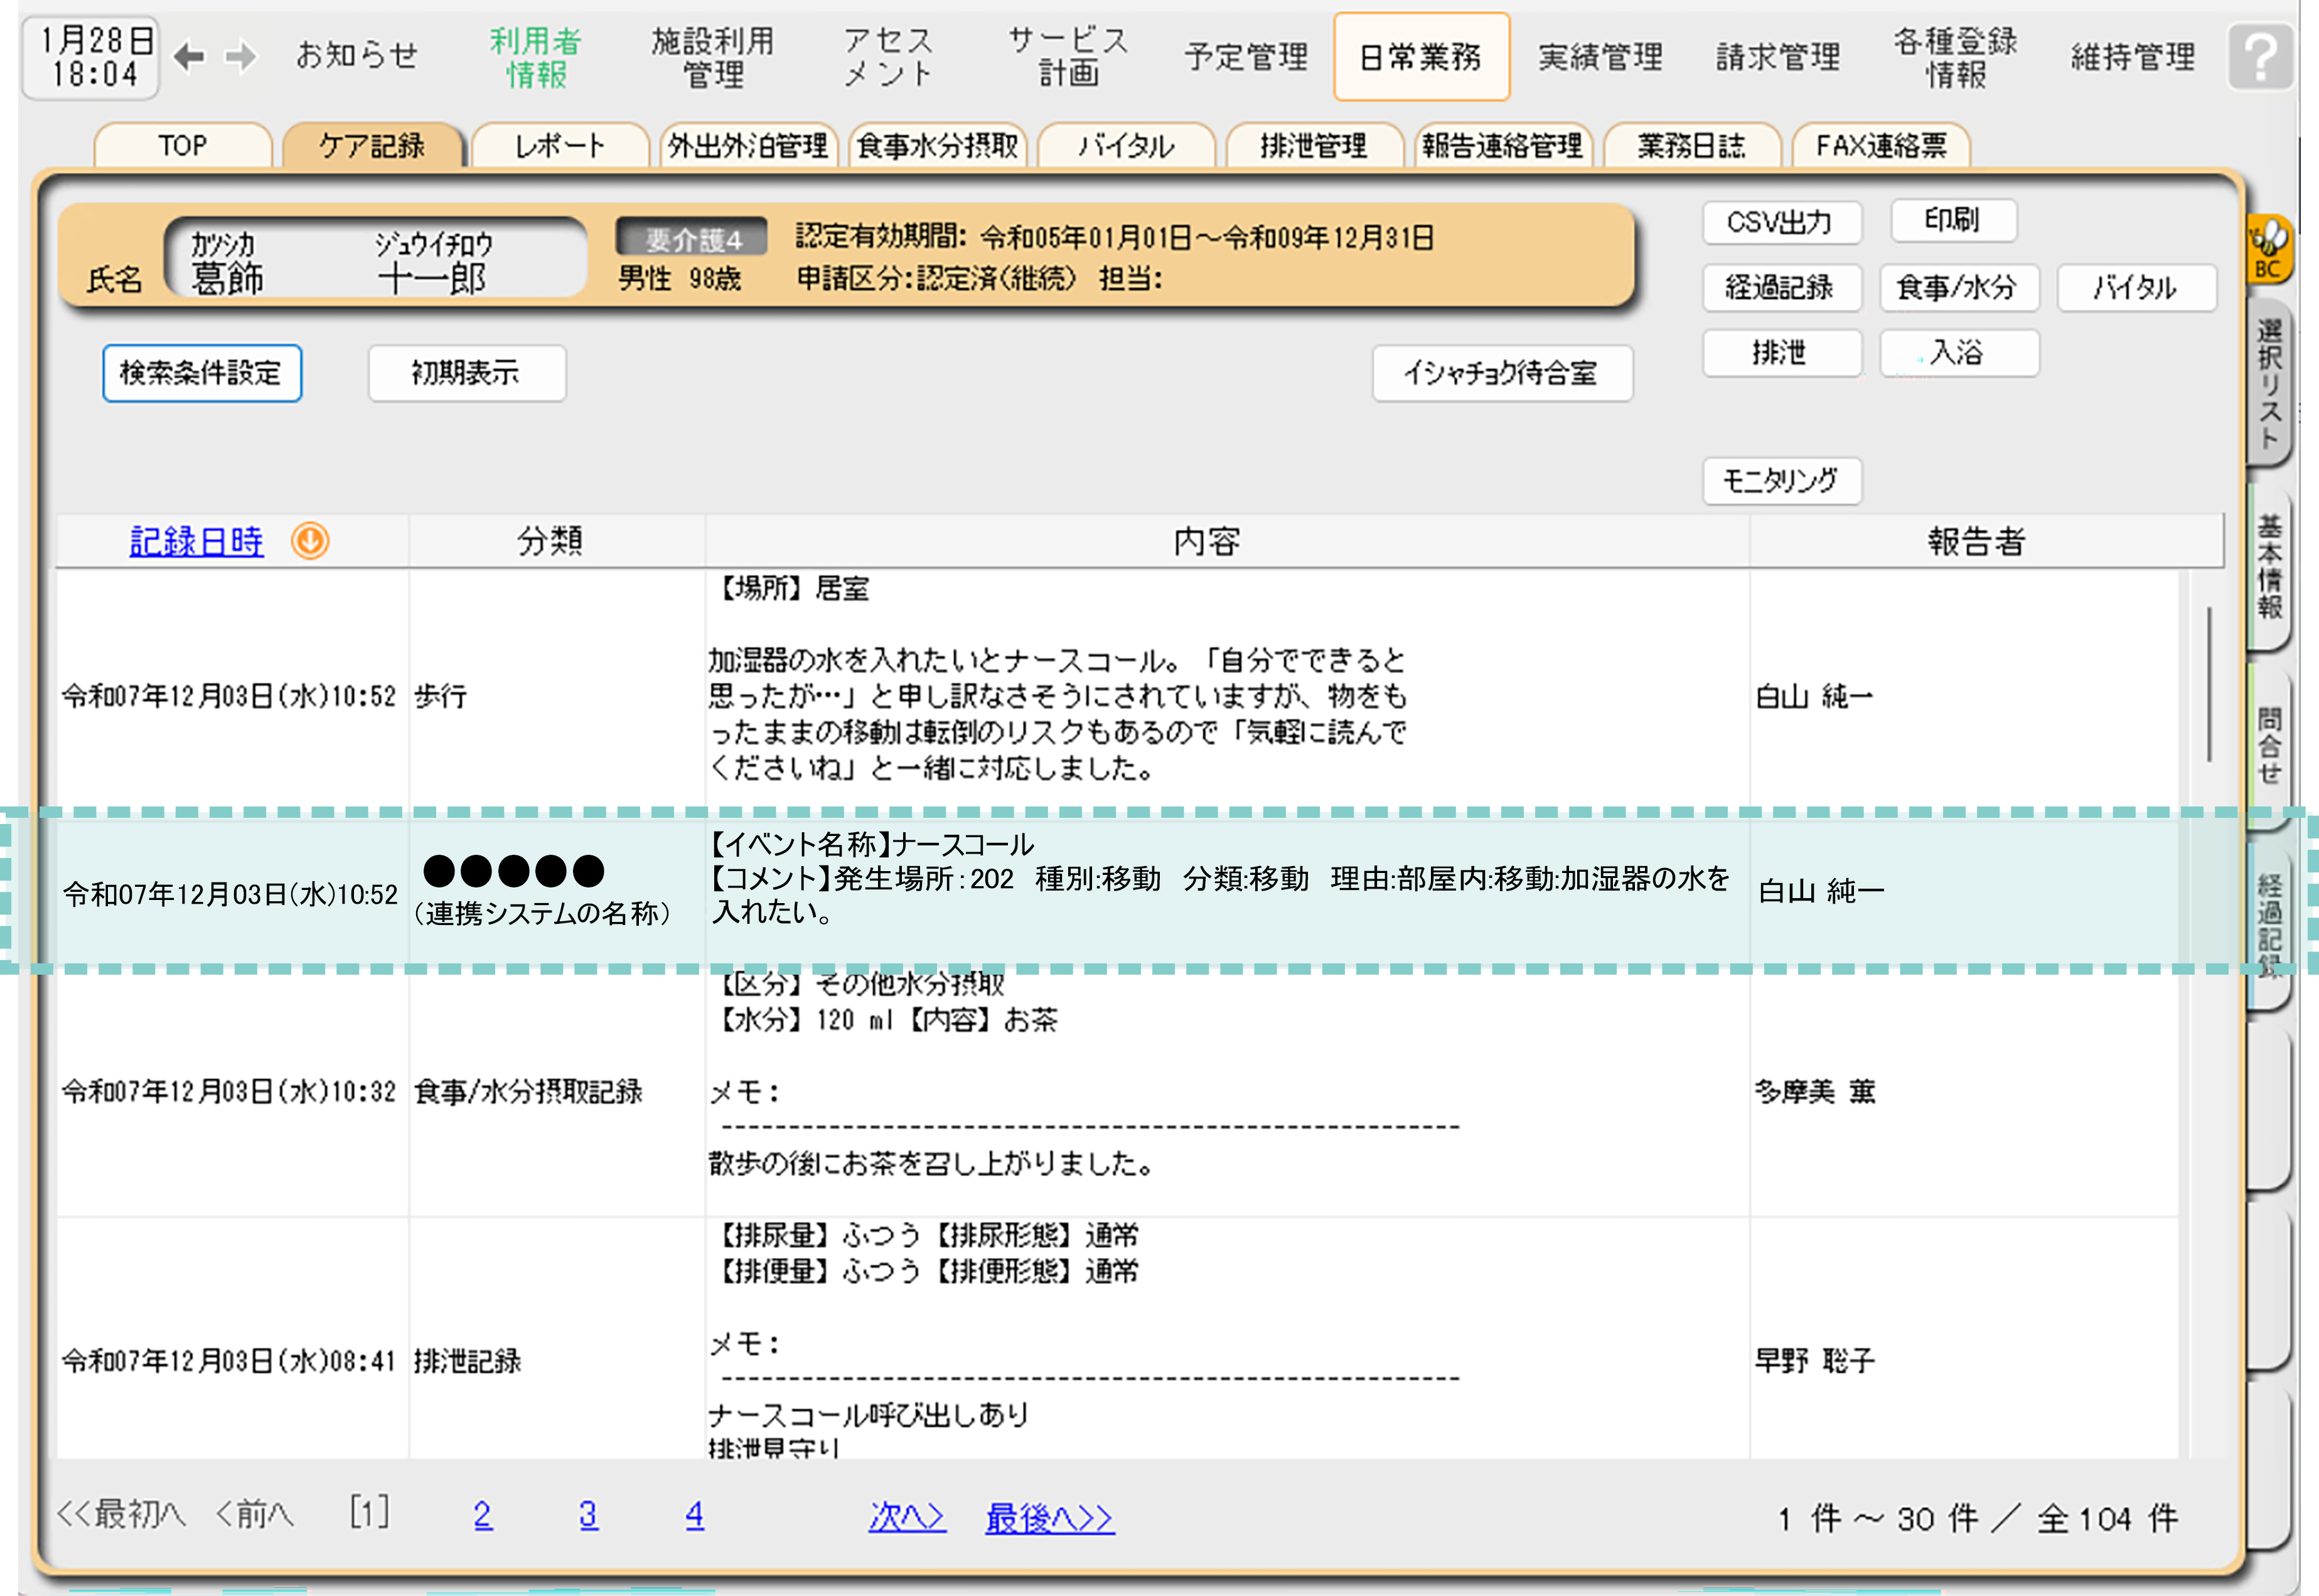Viewport: 2319px width, 1596px height.
Task: Select 利用者情報 in top menu
Action: click(x=536, y=57)
